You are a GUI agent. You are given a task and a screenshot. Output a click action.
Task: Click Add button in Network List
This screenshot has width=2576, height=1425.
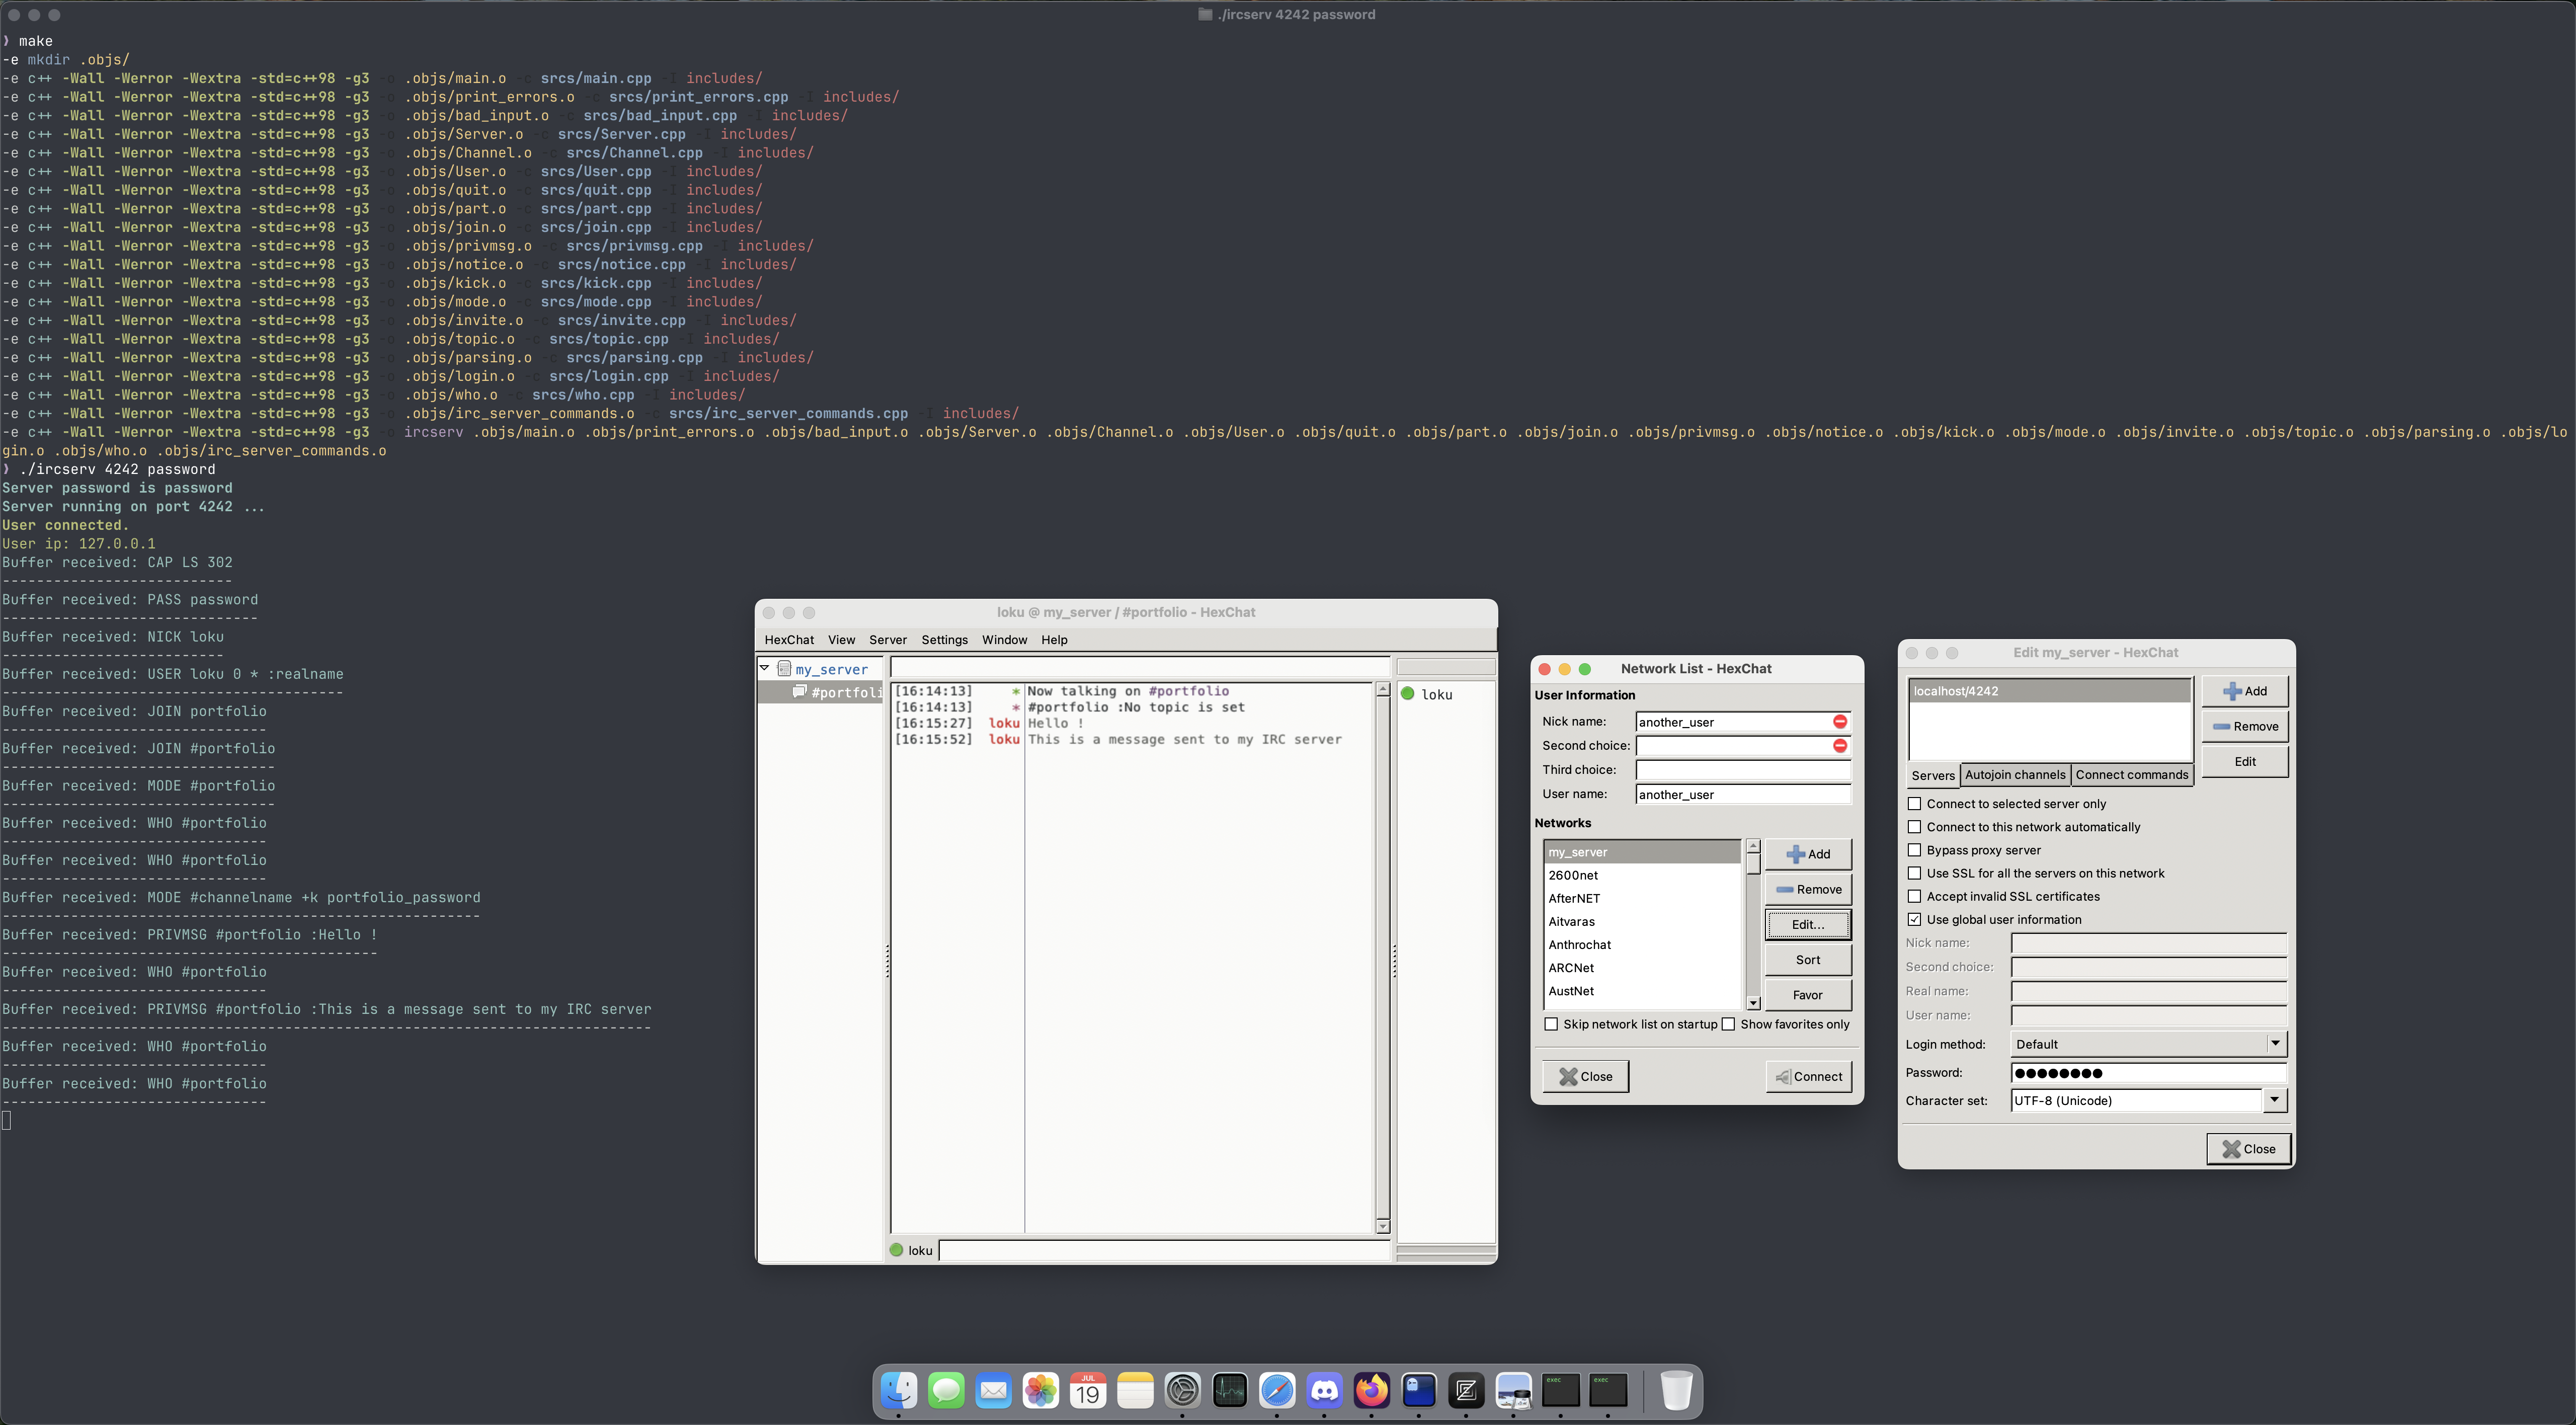pos(1808,853)
